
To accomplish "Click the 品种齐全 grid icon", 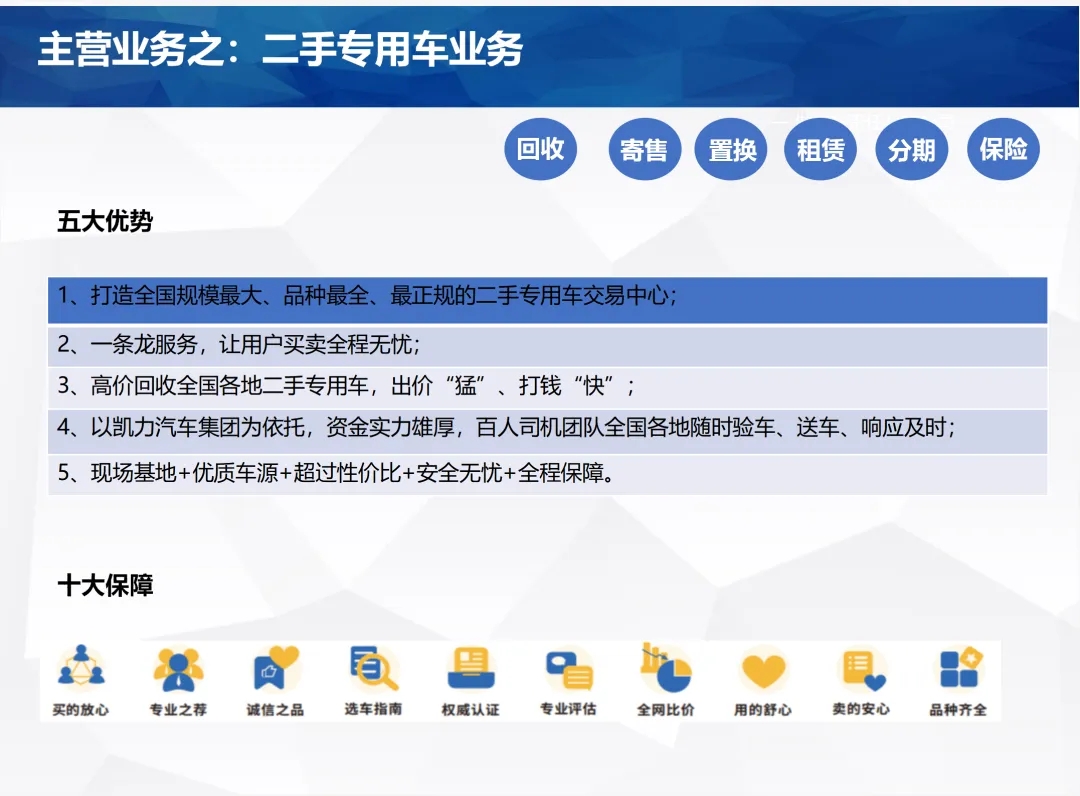I will [958, 668].
